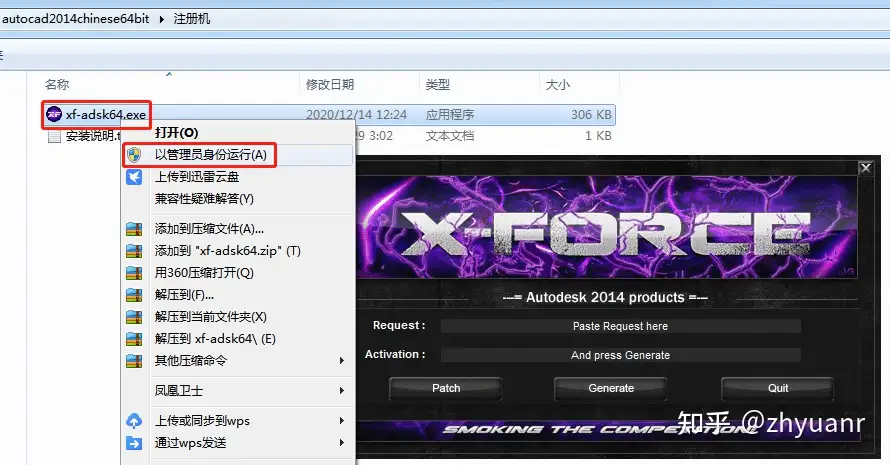The height and width of the screenshot is (465, 890).
Task: Click the Activation output field
Action: pyautogui.click(x=620, y=355)
